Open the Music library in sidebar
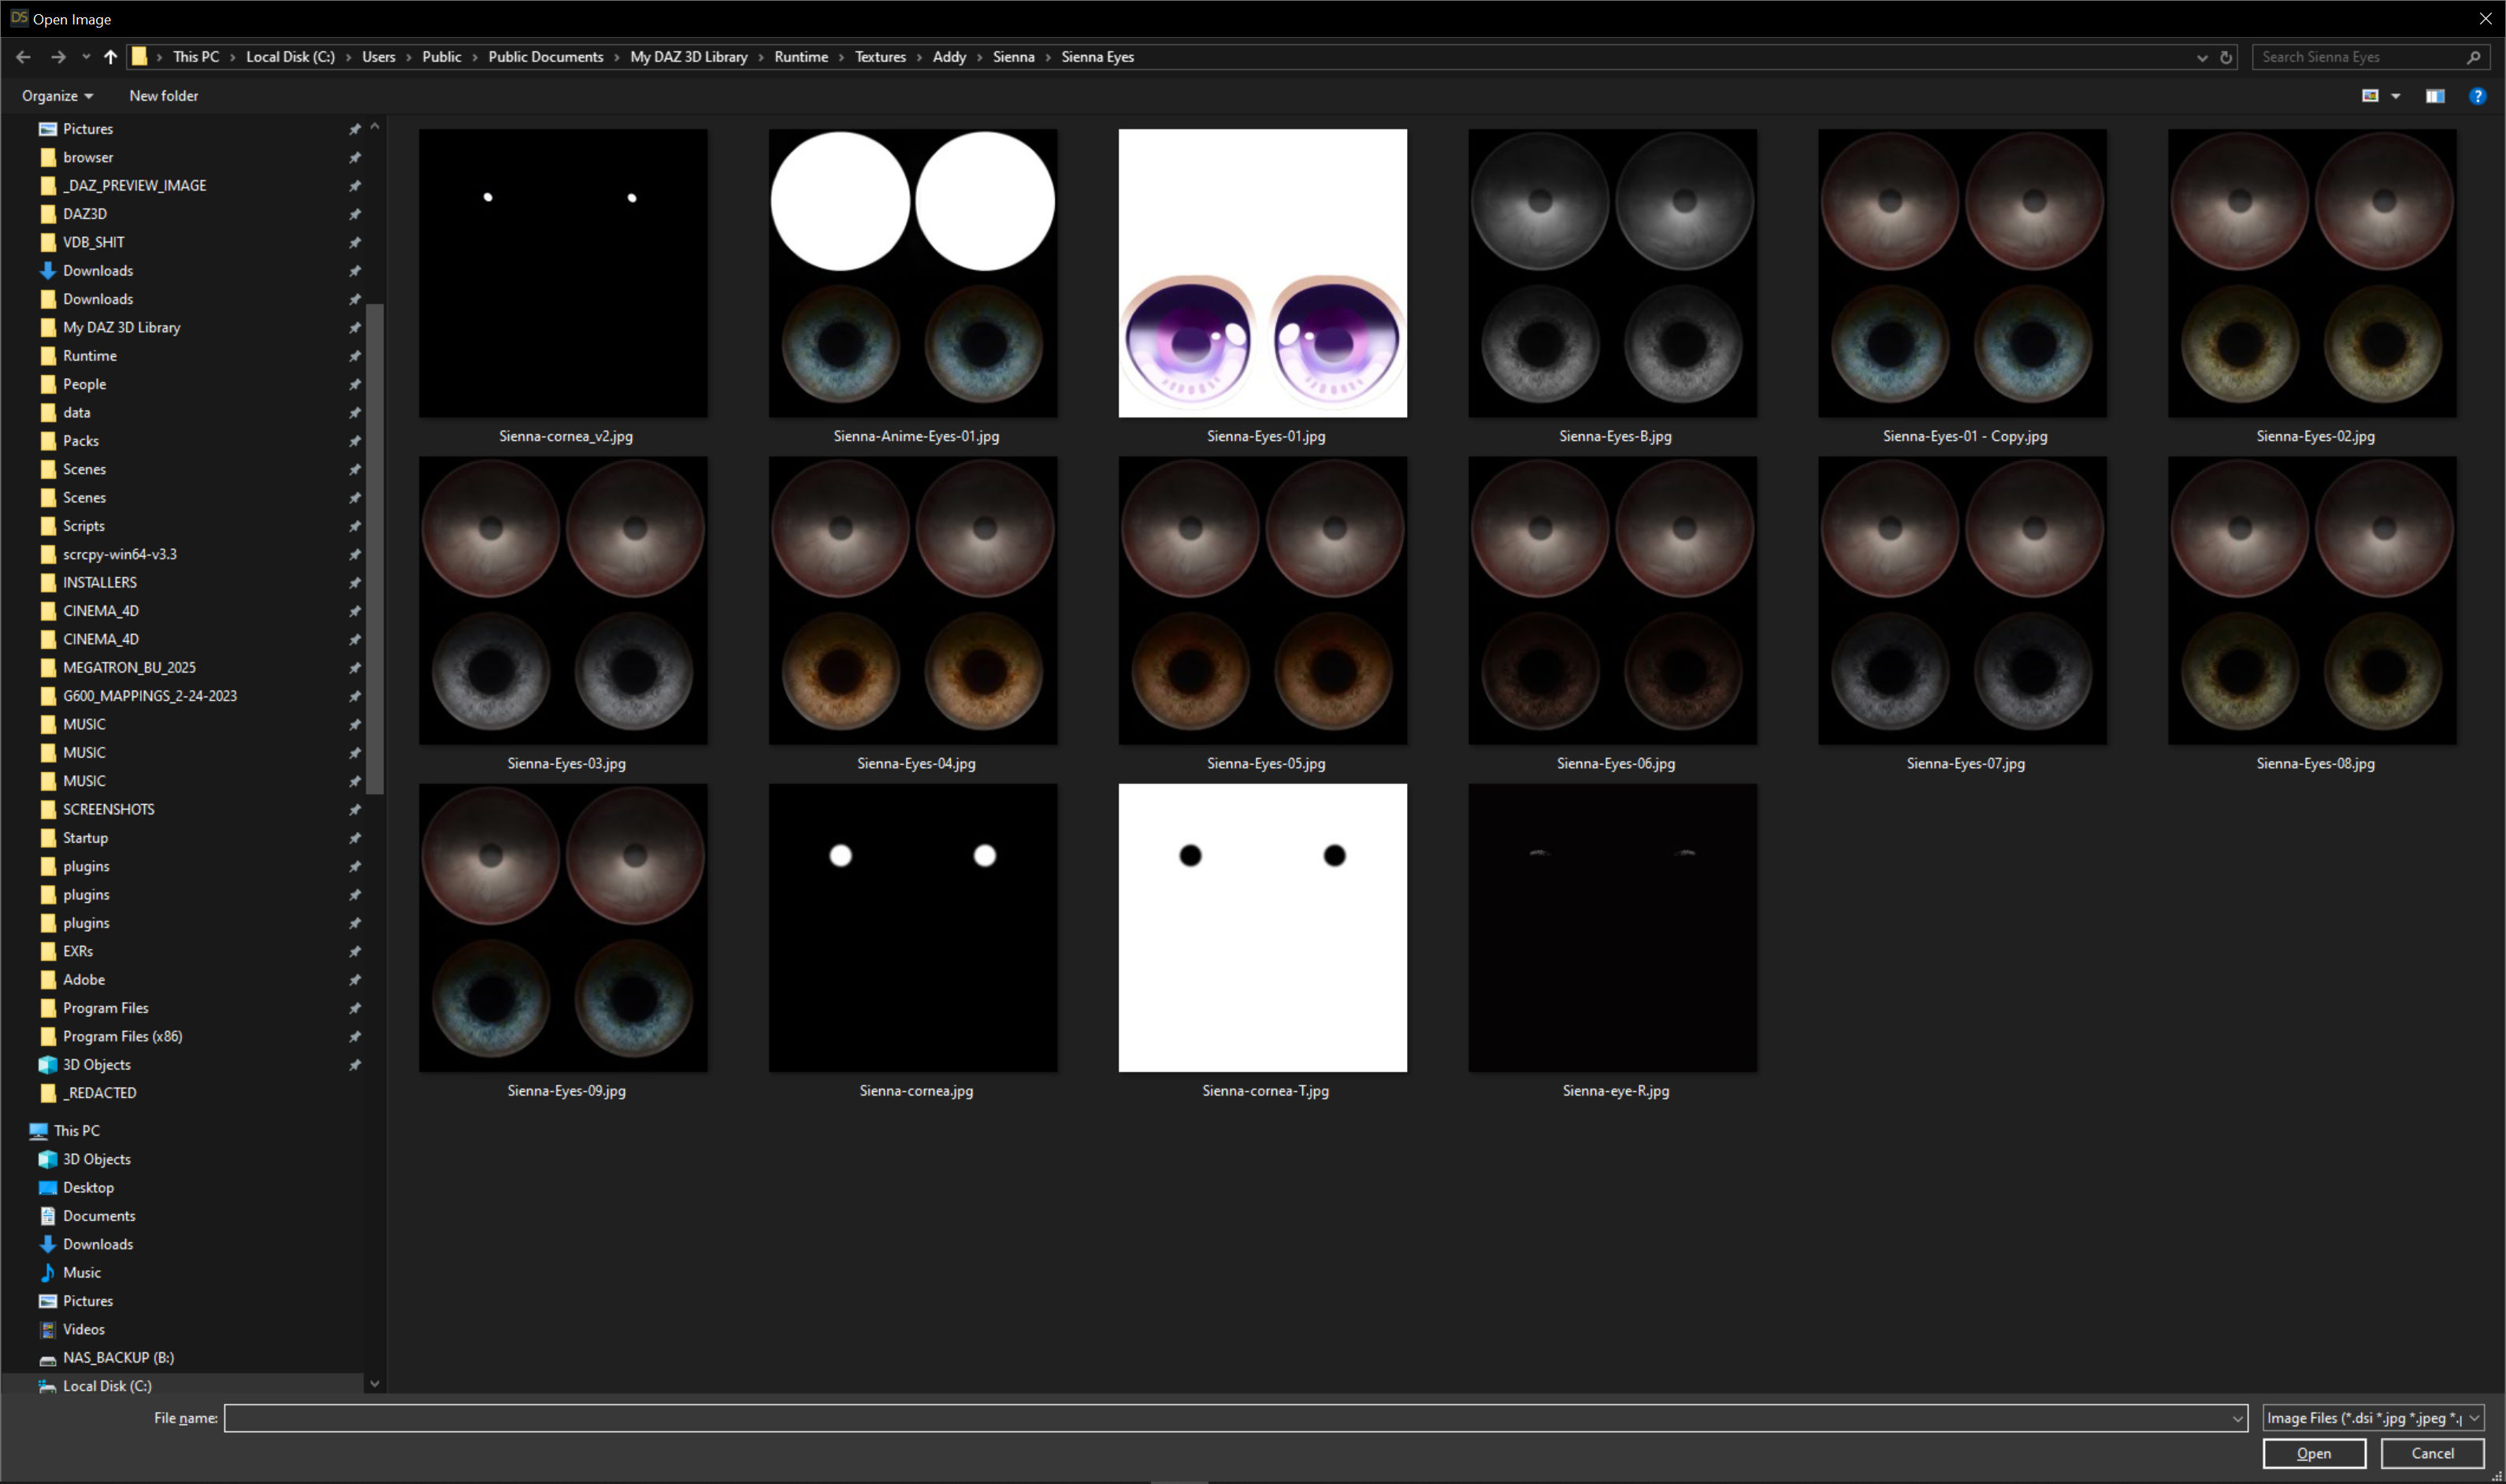Screen dimensions: 2506x1484 81,1272
